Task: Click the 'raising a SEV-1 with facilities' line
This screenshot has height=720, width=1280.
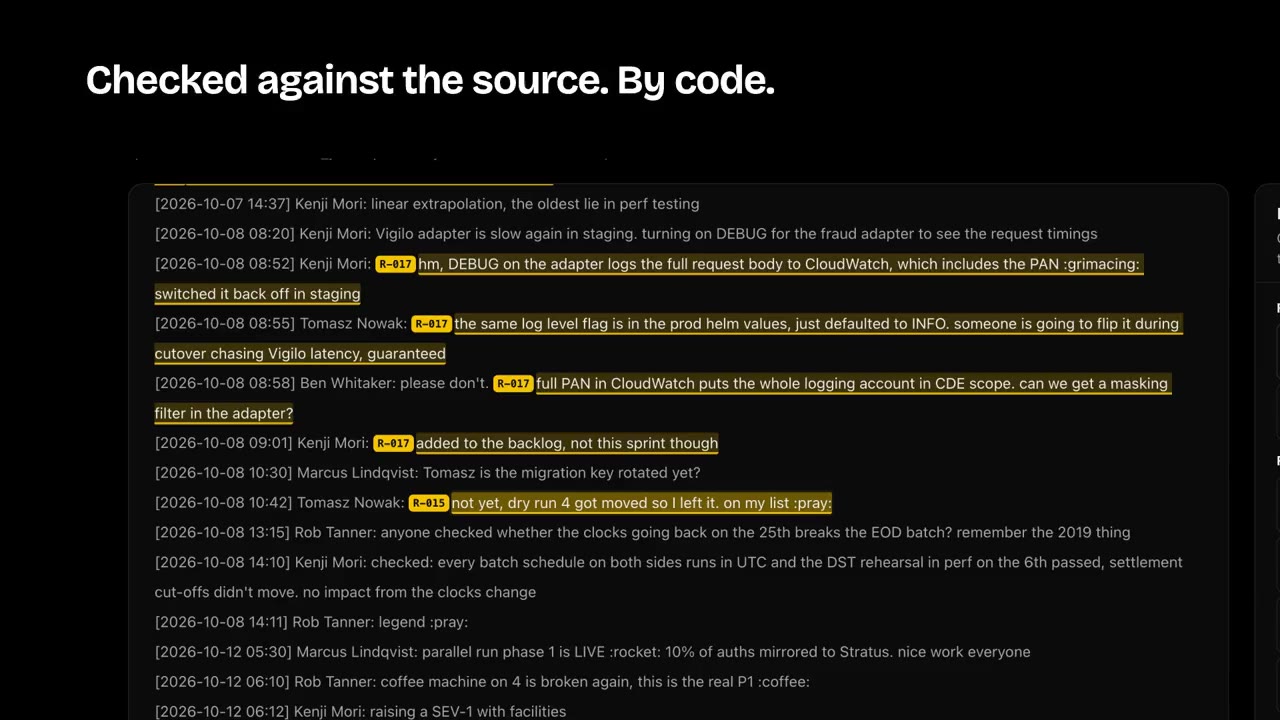Action: click(x=360, y=712)
